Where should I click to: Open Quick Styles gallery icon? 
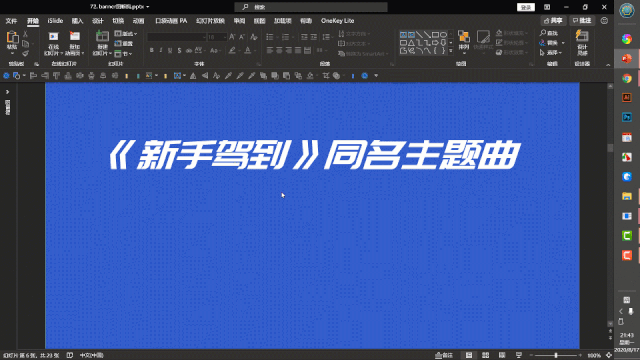point(483,37)
